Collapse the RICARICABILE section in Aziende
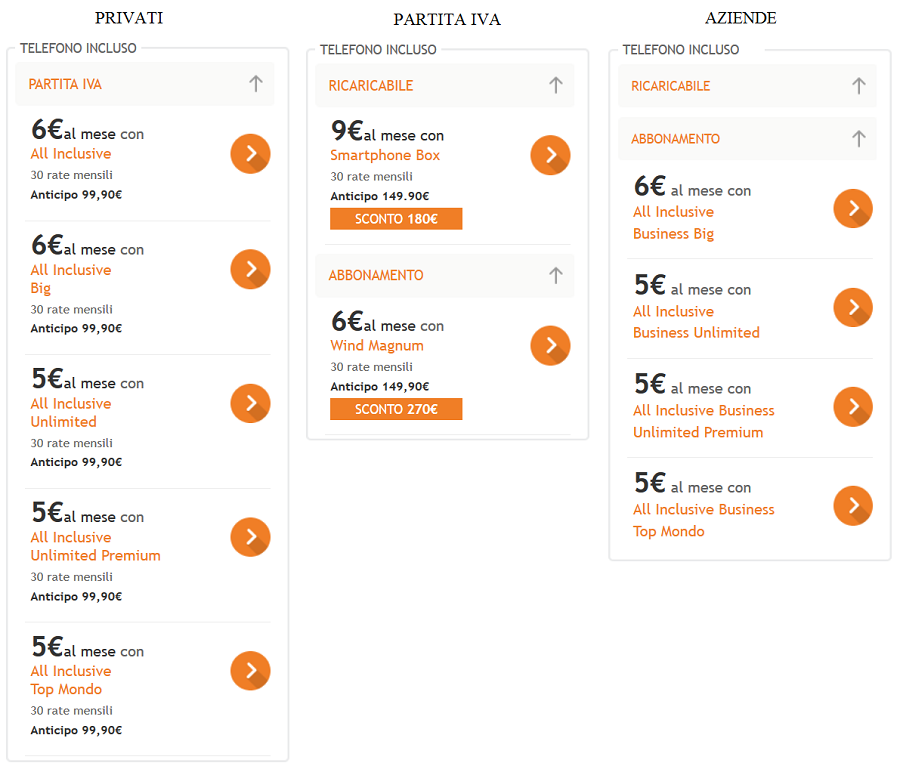The width and height of the screenshot is (900, 769). (x=859, y=86)
